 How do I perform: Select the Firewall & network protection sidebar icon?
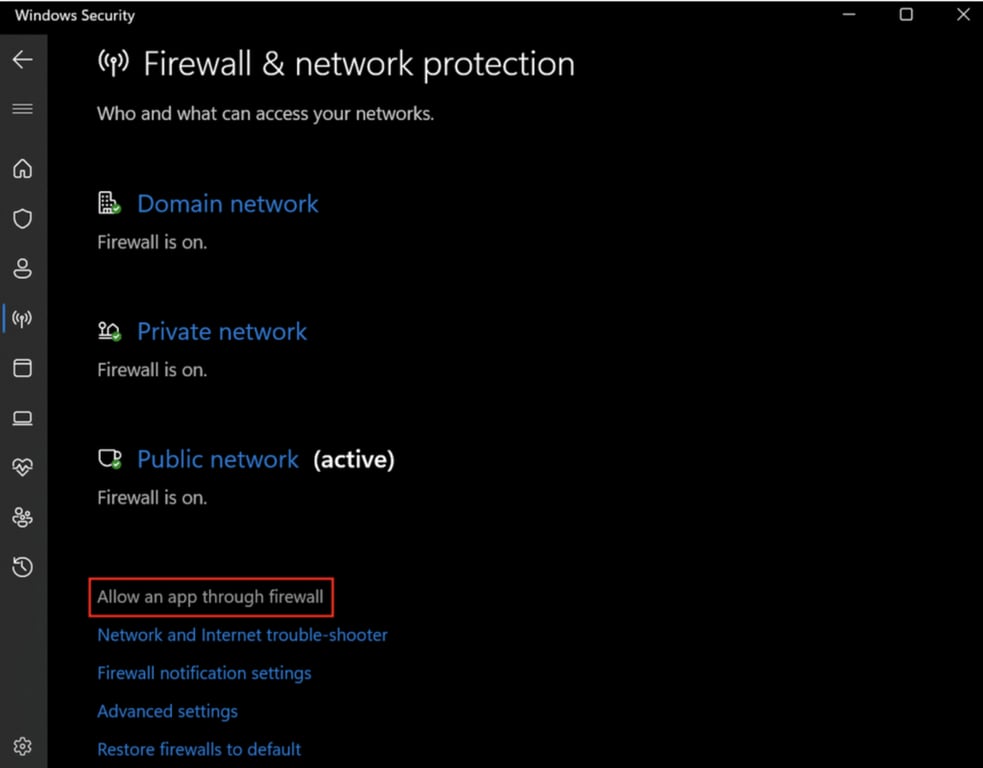(23, 318)
